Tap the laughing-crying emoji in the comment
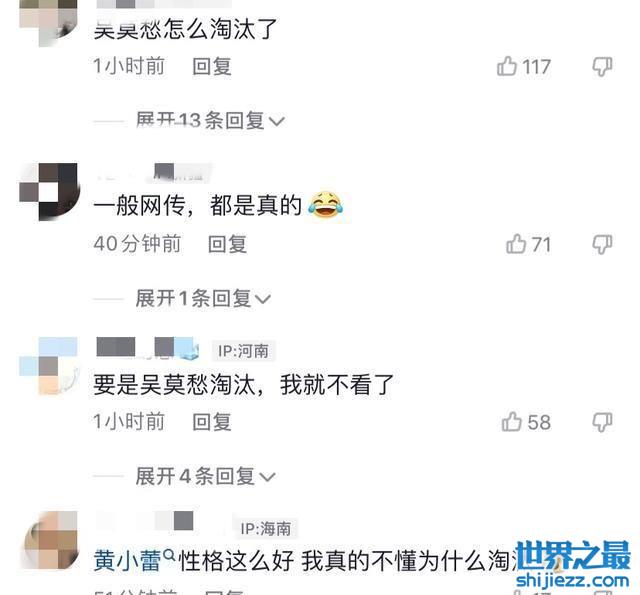This screenshot has height=595, width=640. point(325,204)
